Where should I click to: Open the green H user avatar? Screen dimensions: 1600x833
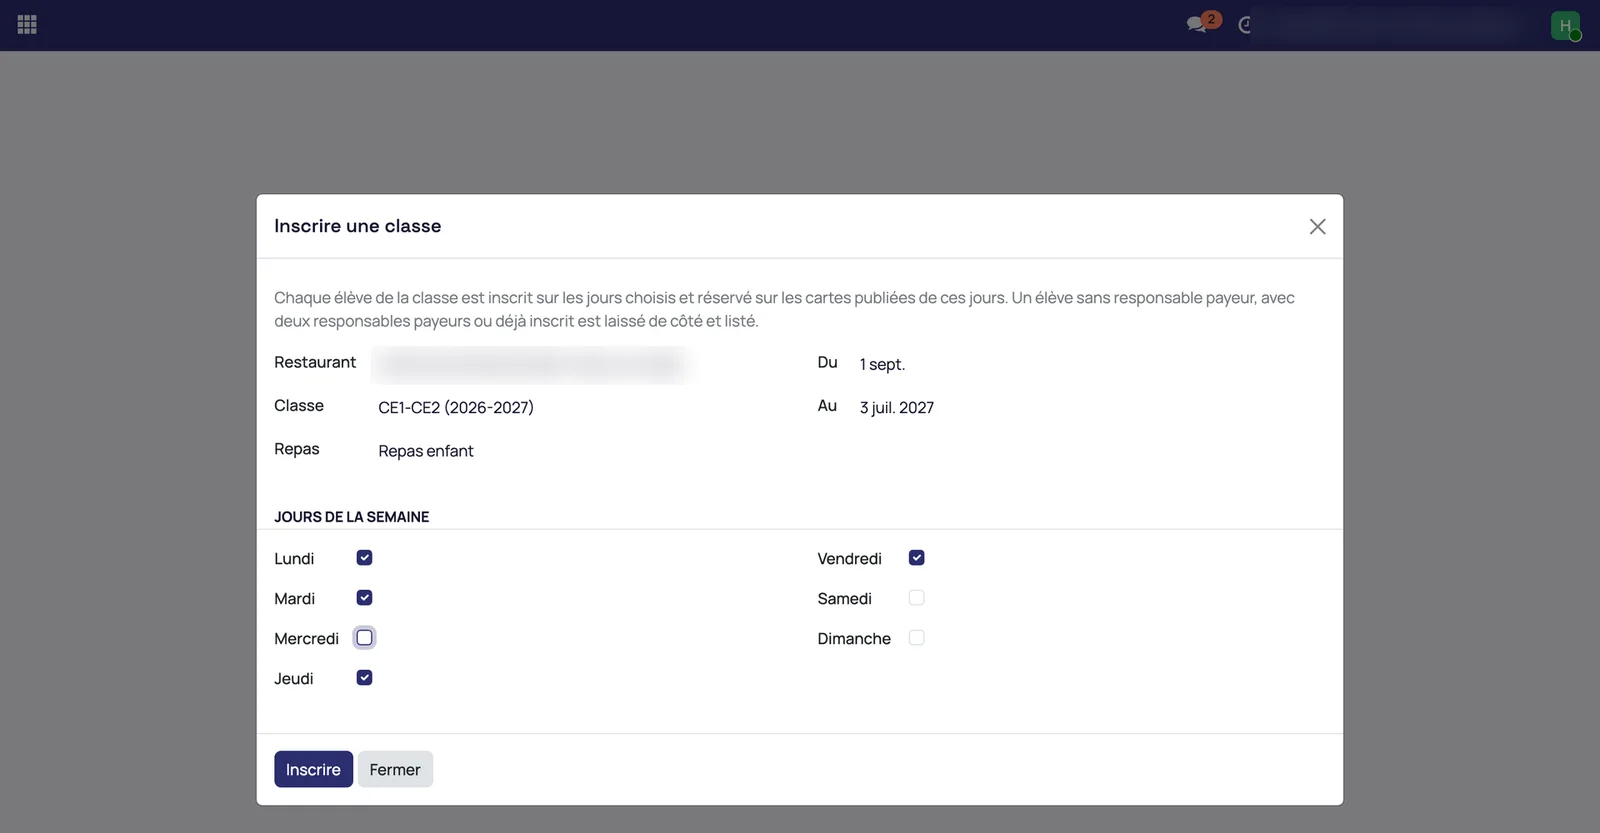[x=1565, y=25]
